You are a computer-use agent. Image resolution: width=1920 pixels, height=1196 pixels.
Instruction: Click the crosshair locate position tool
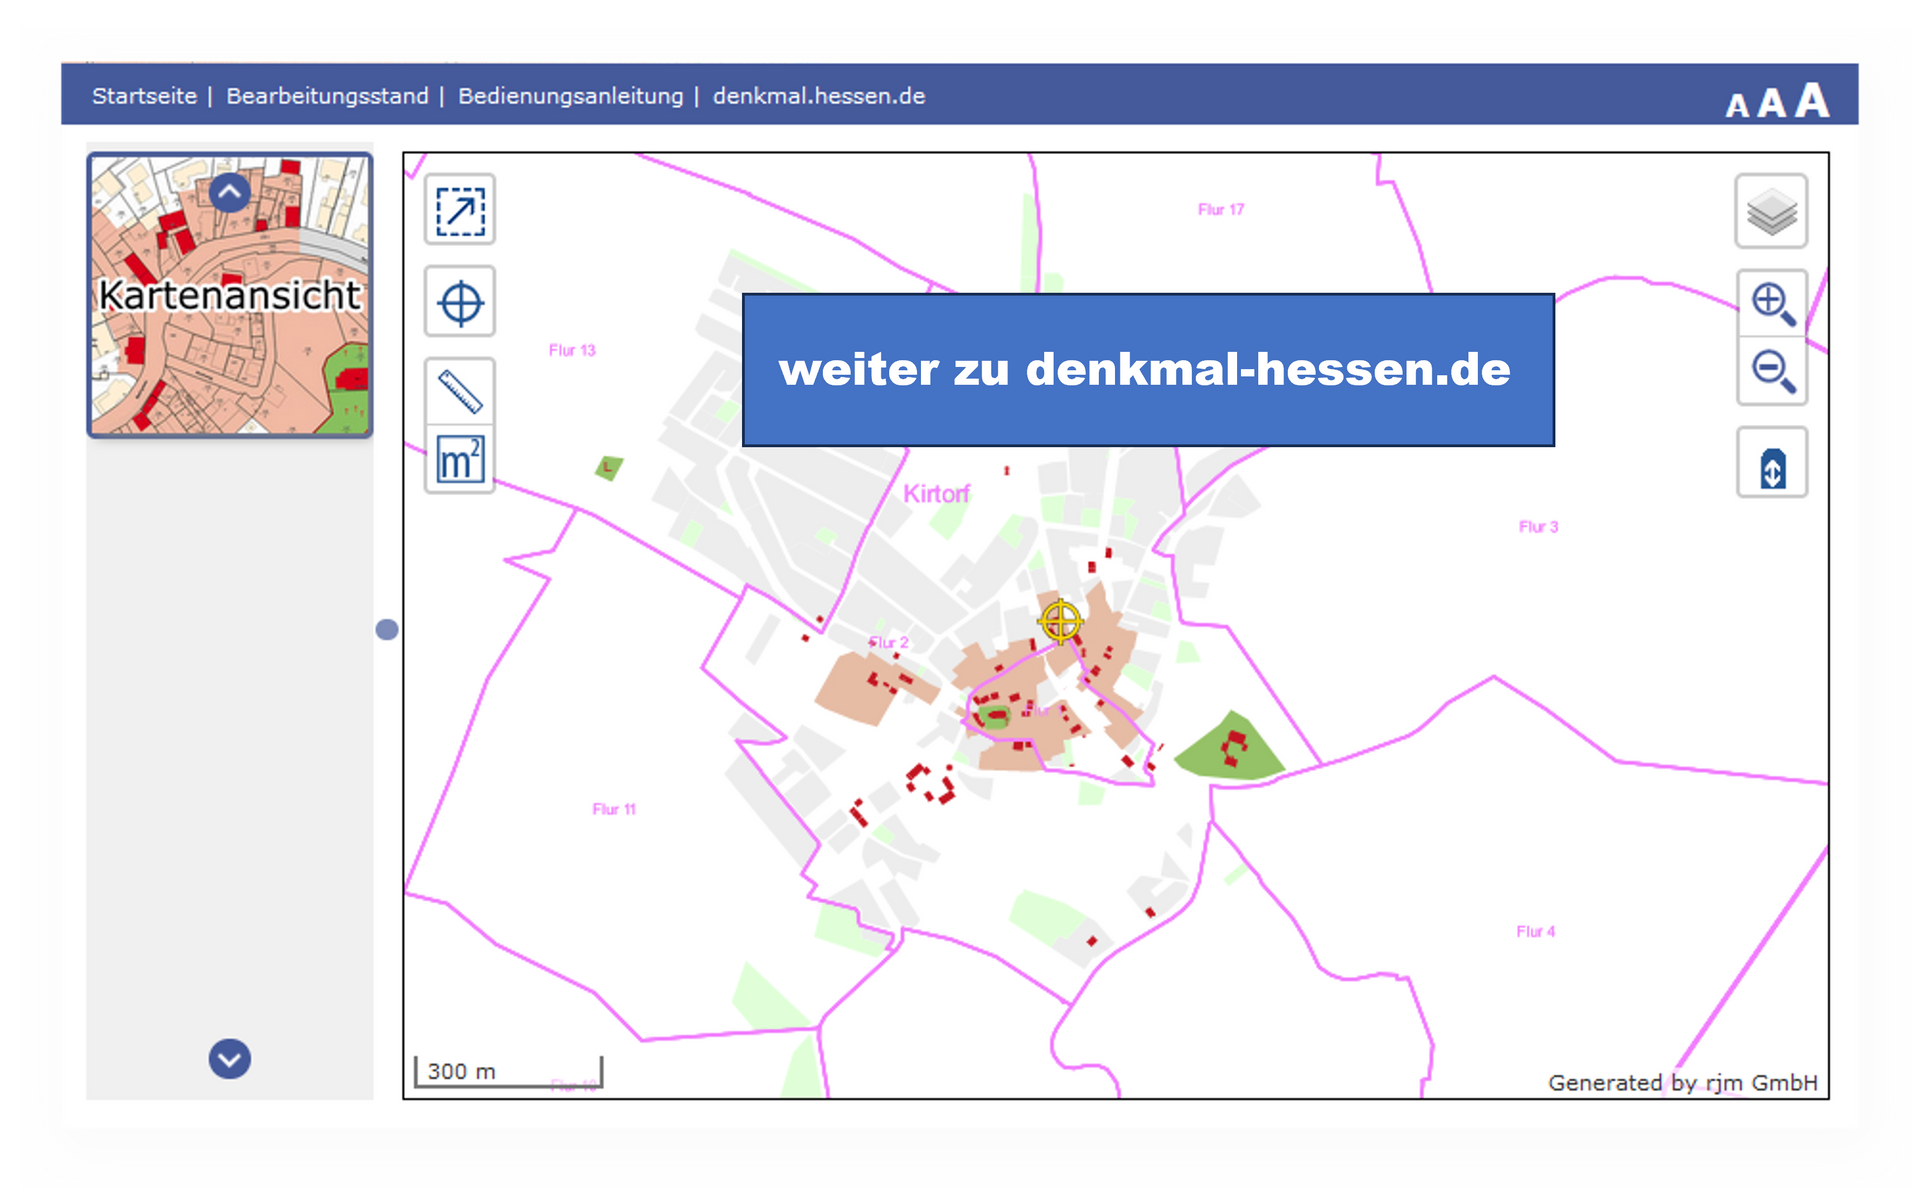coord(460,302)
